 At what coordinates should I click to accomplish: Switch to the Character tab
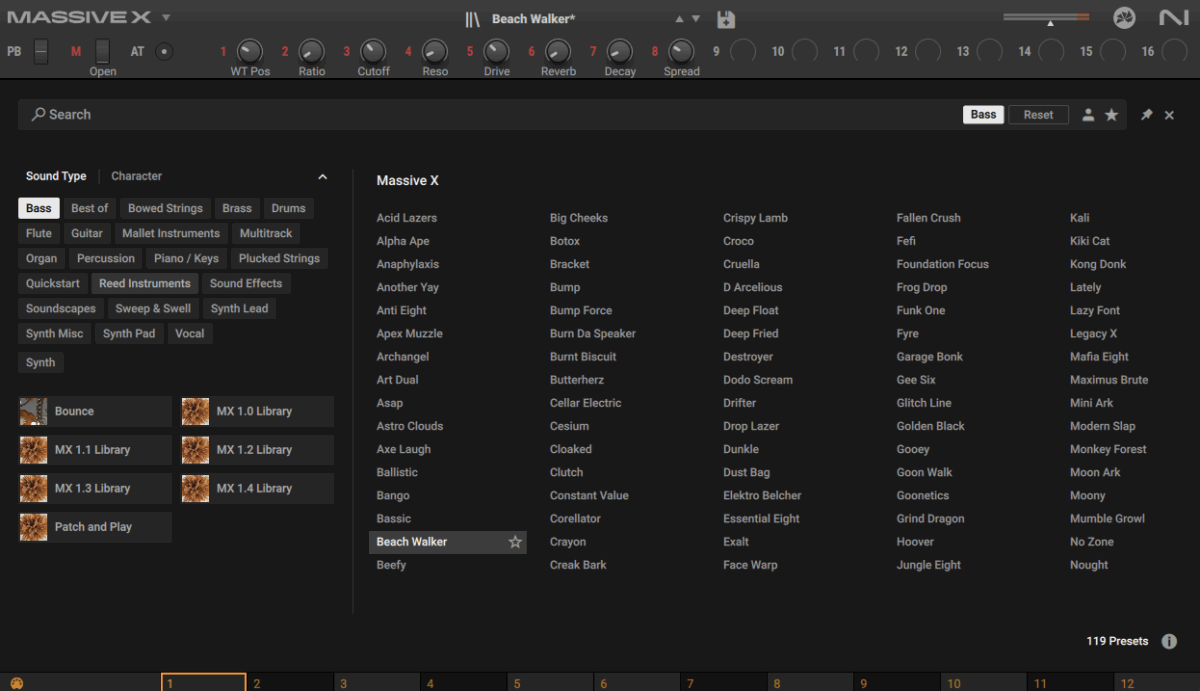point(136,176)
